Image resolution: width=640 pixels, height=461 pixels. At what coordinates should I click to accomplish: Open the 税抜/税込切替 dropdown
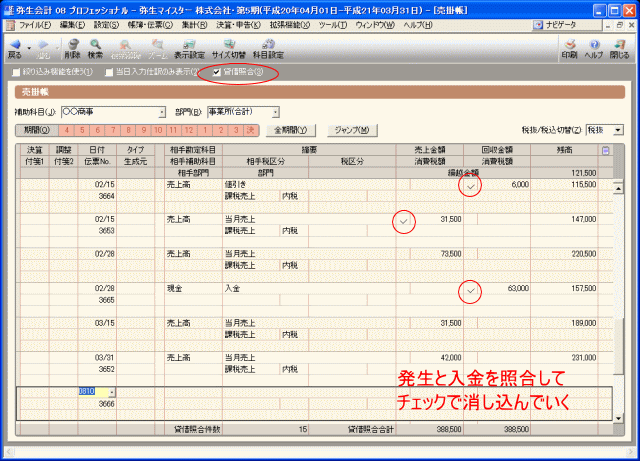point(617,130)
